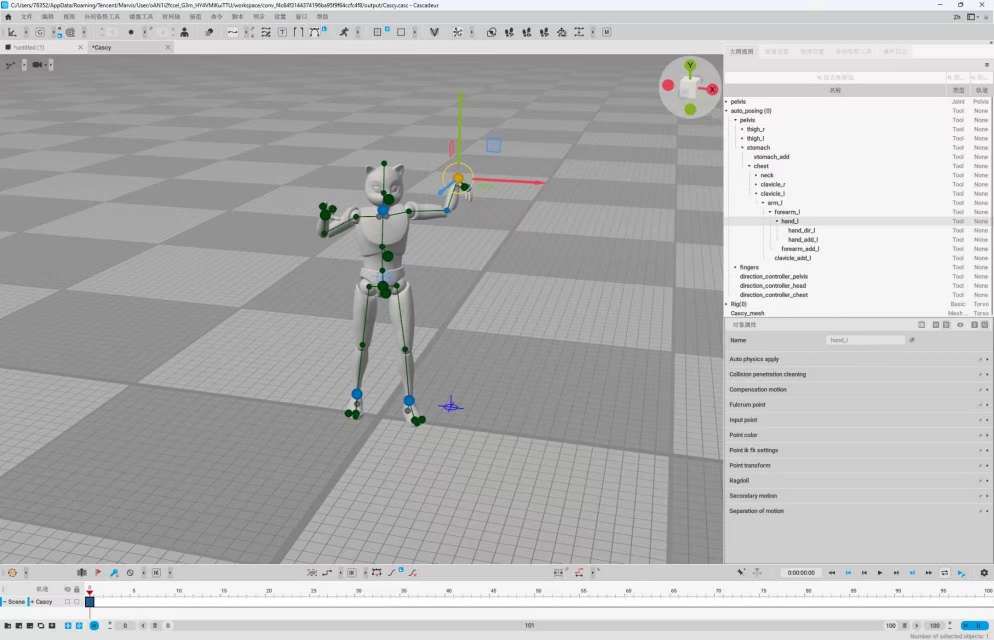Open the 帮助 (Help) menu
This screenshot has width=994, height=640.
coord(323,17)
